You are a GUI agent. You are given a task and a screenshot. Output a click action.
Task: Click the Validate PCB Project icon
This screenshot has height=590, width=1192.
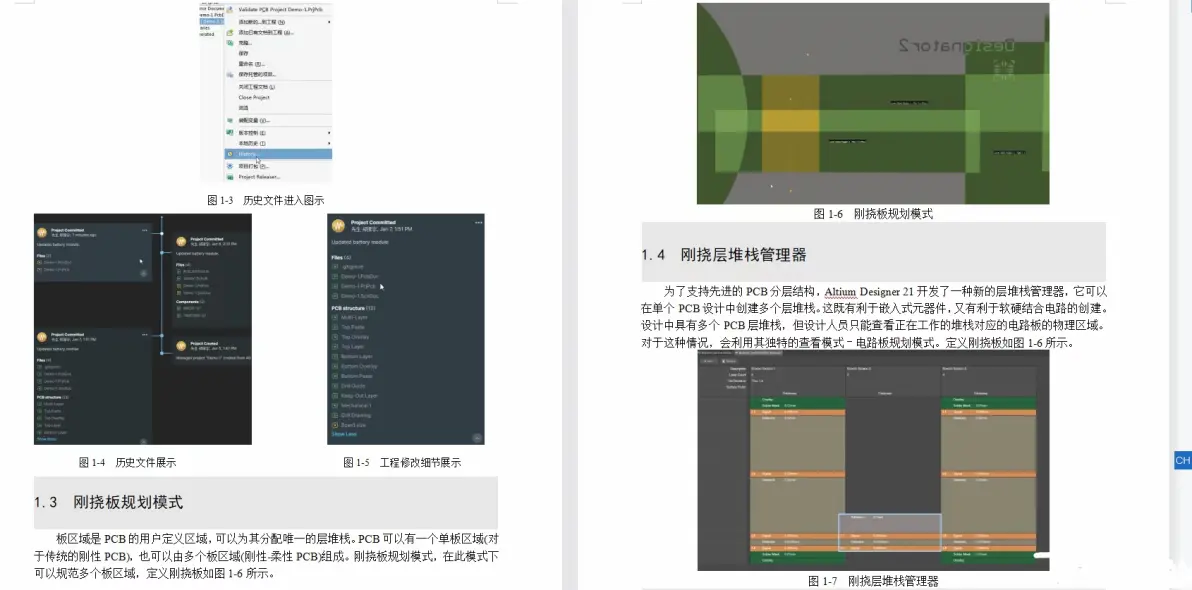click(x=230, y=9)
